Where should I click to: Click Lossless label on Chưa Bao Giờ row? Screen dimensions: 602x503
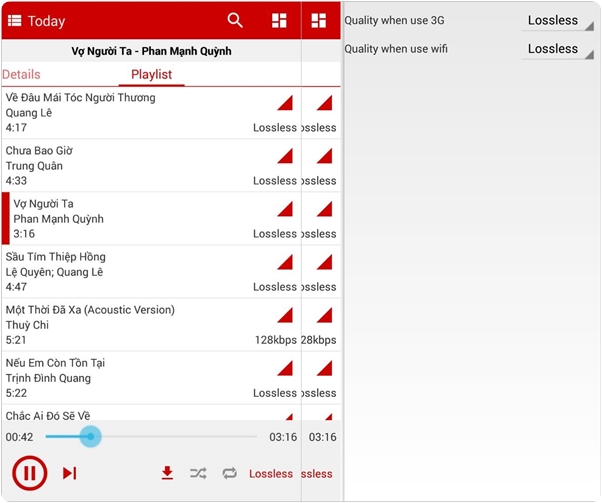(275, 180)
